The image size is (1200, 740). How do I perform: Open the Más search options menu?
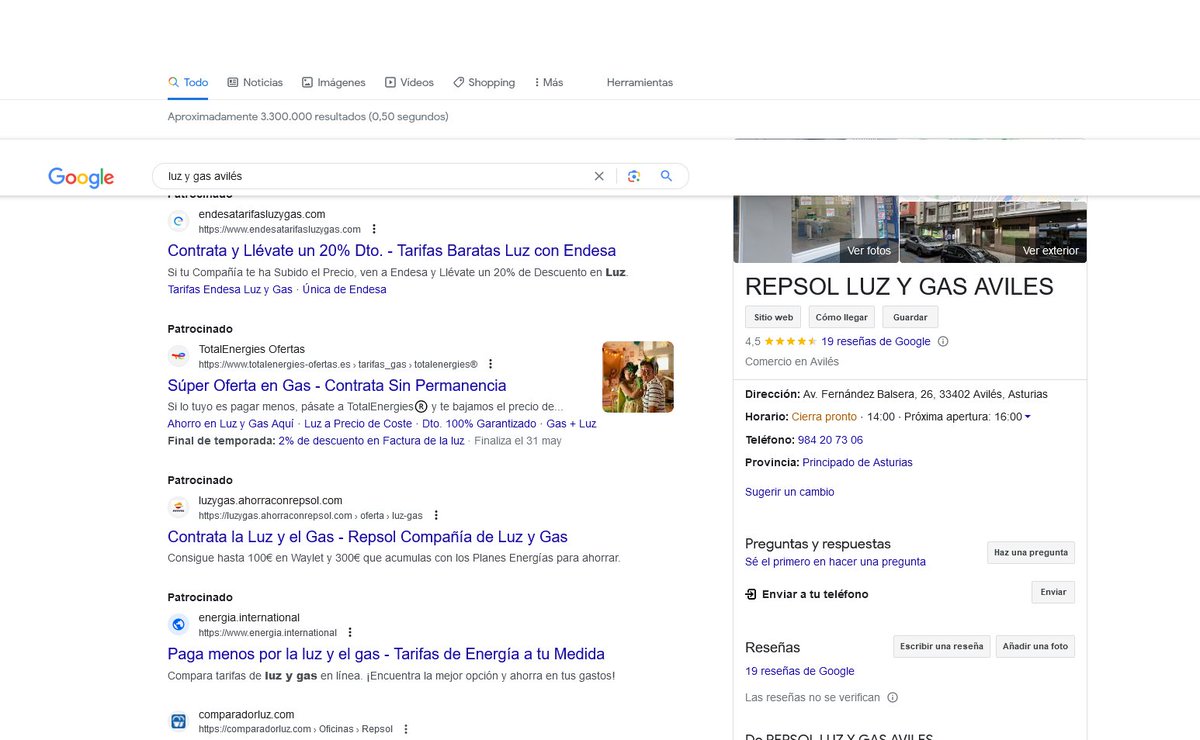(x=548, y=82)
